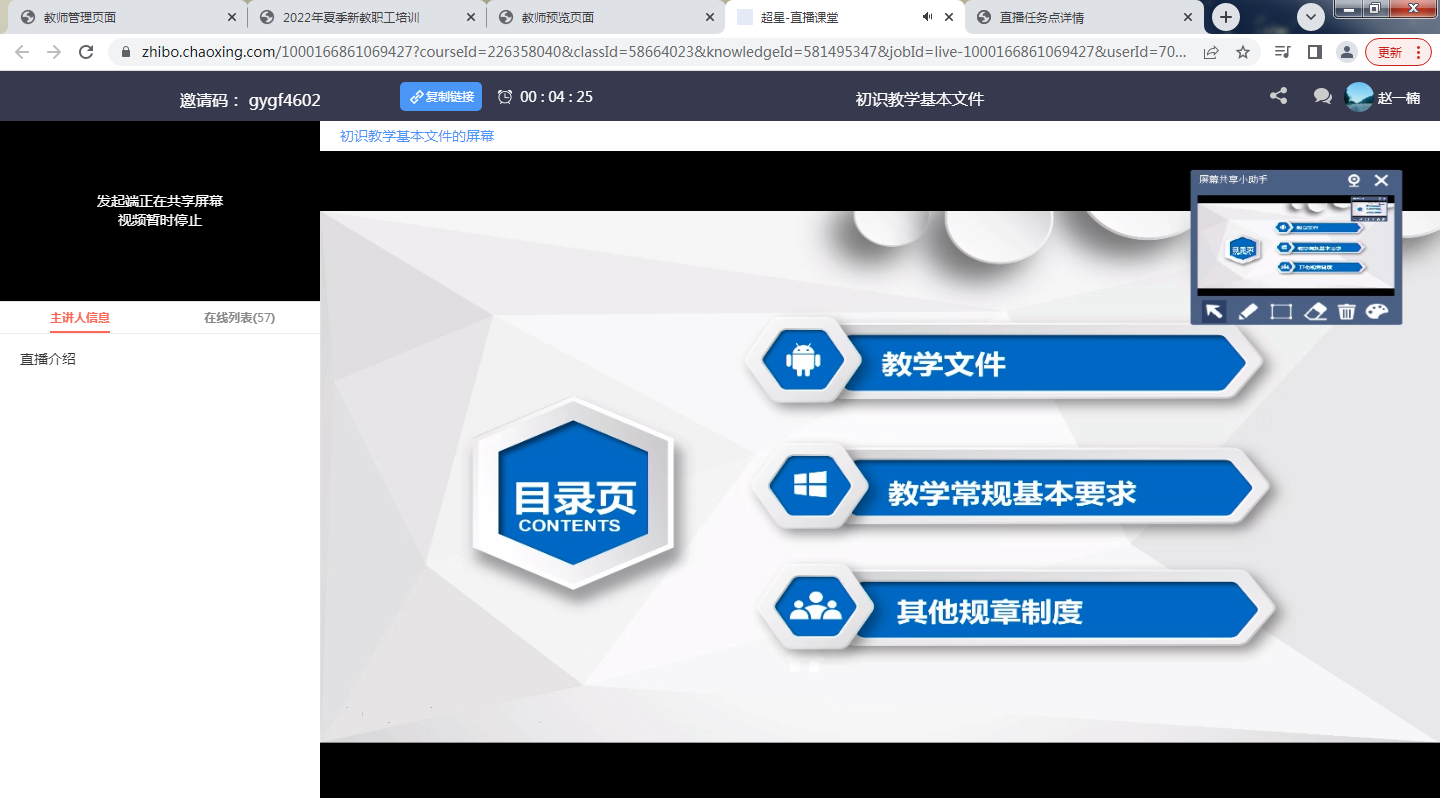Select the 主讲人信息 tab

(80, 318)
